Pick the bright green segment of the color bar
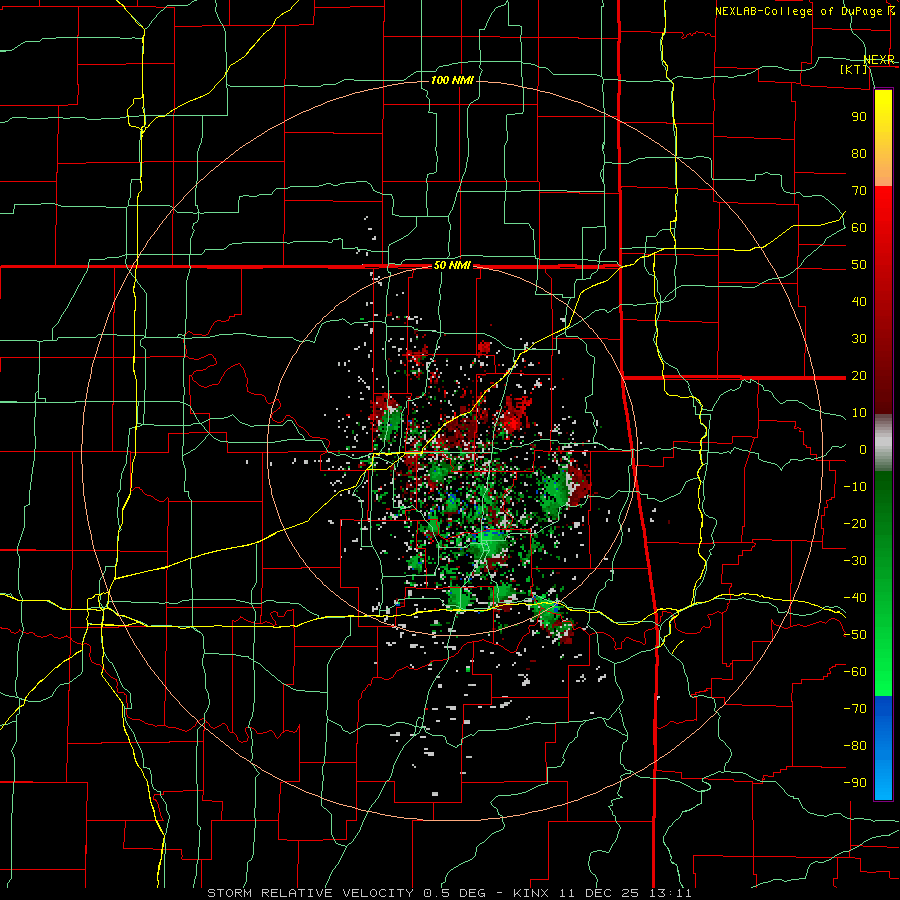The width and height of the screenshot is (900, 900). (x=883, y=666)
